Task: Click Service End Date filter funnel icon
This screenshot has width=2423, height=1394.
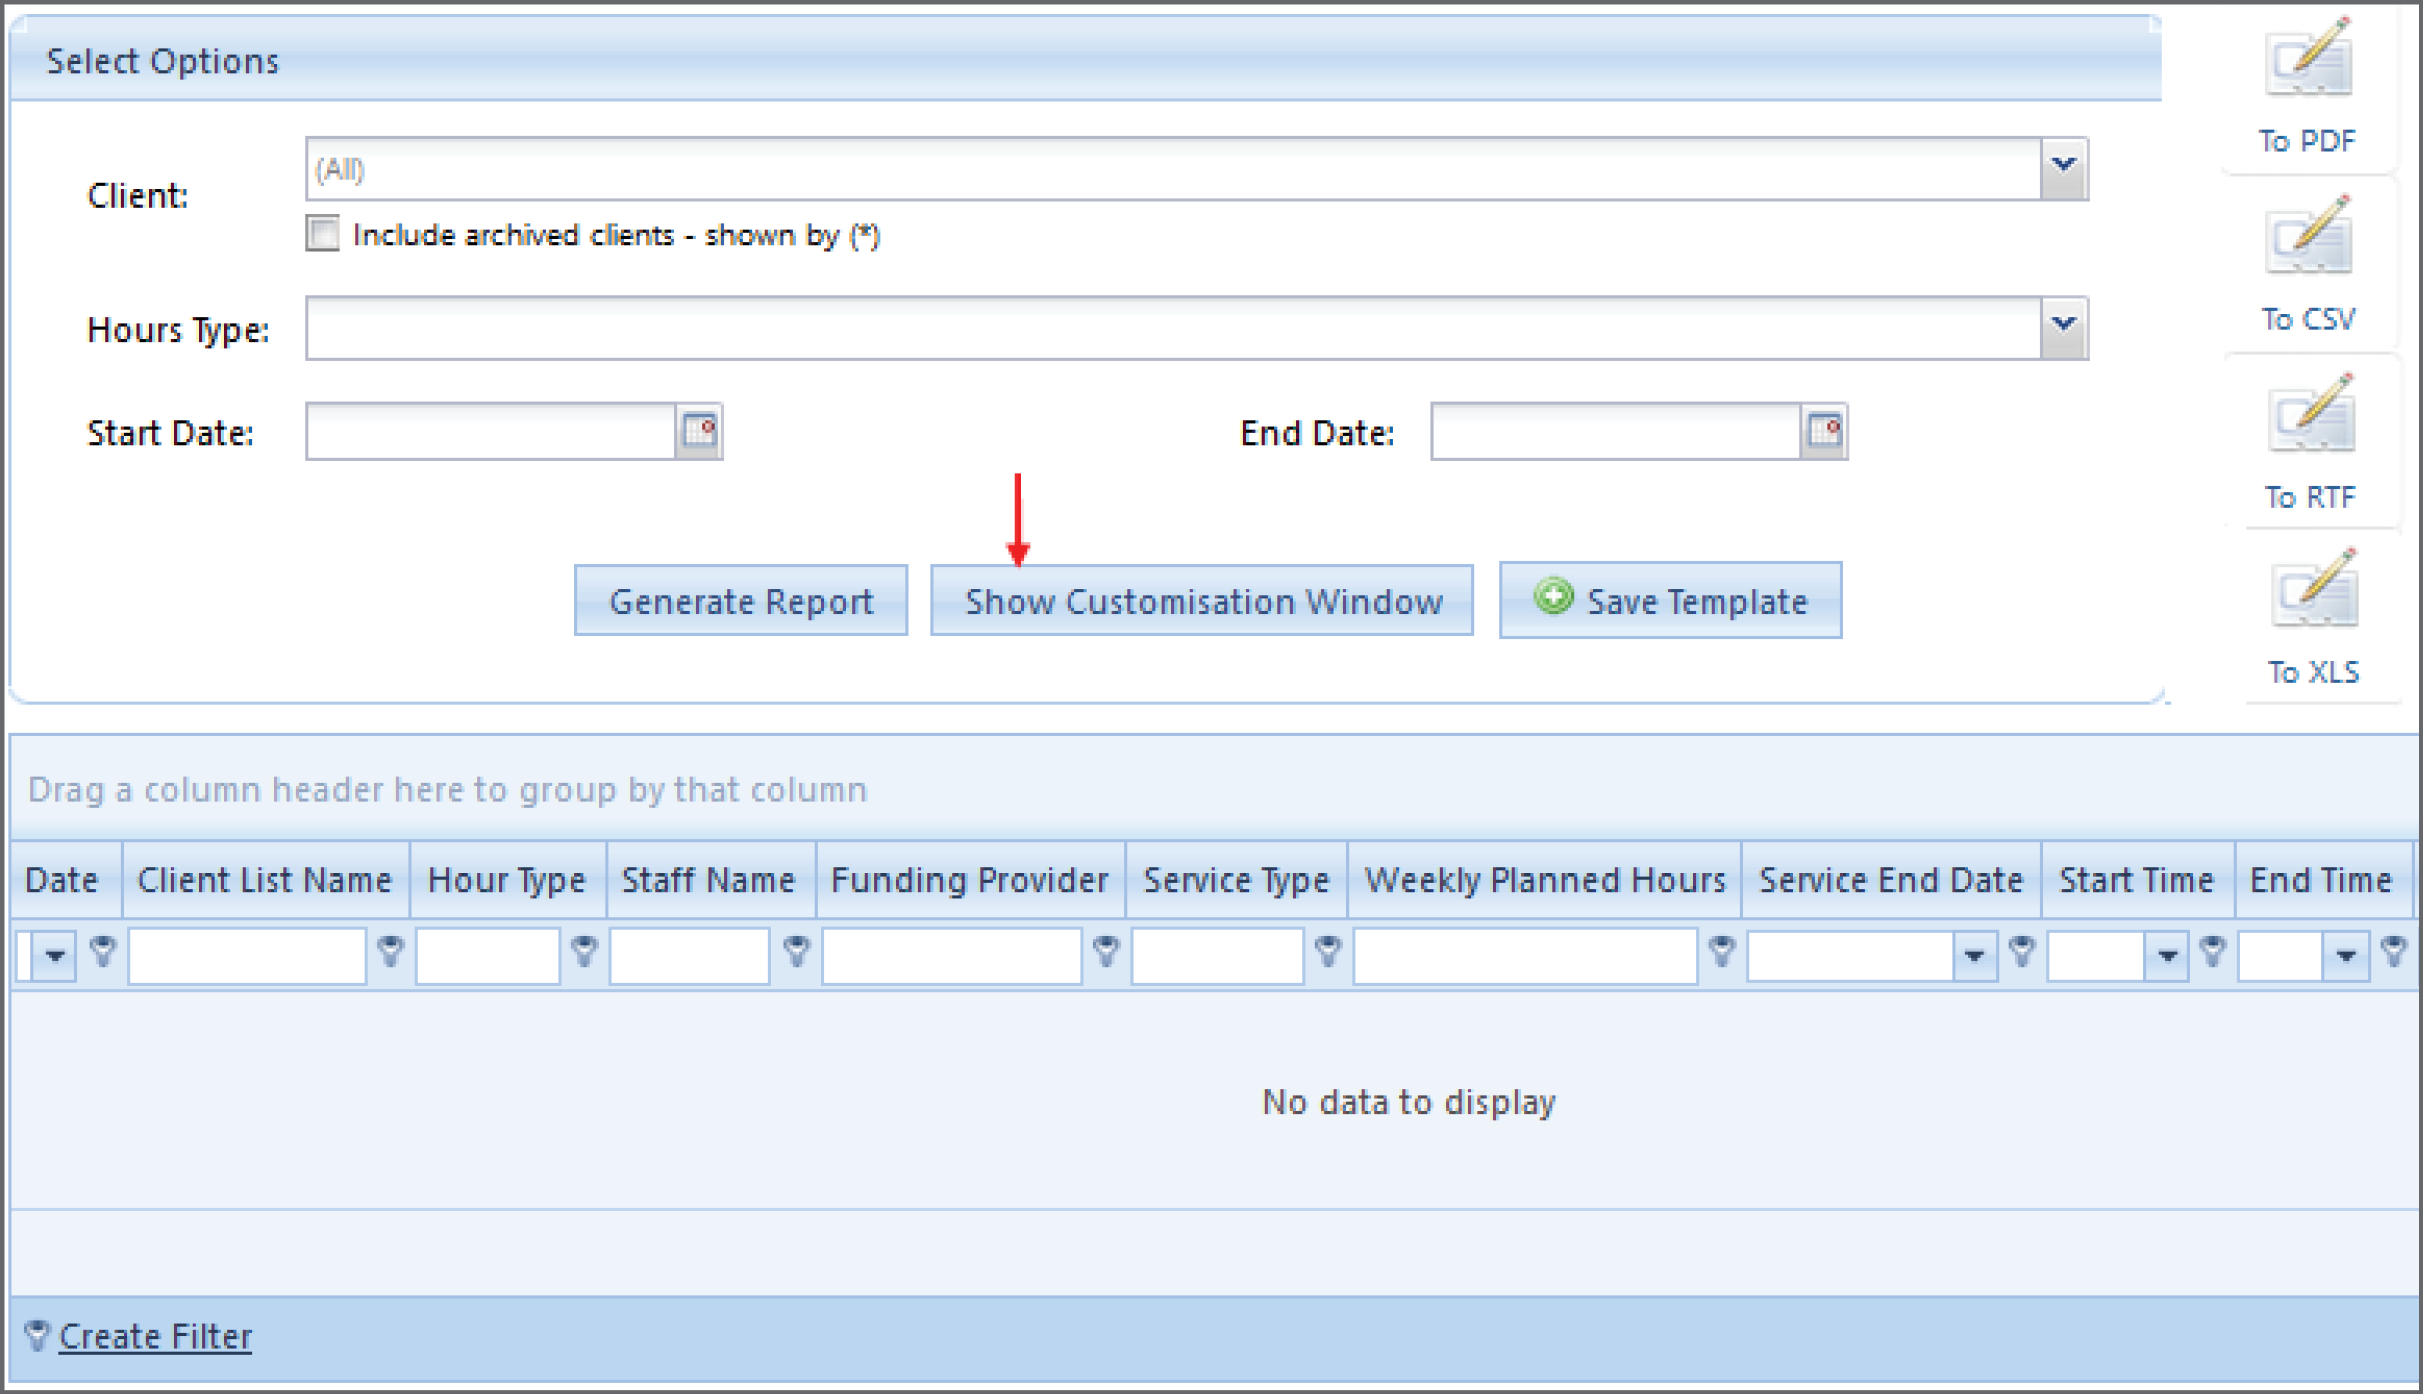Action: tap(2022, 950)
